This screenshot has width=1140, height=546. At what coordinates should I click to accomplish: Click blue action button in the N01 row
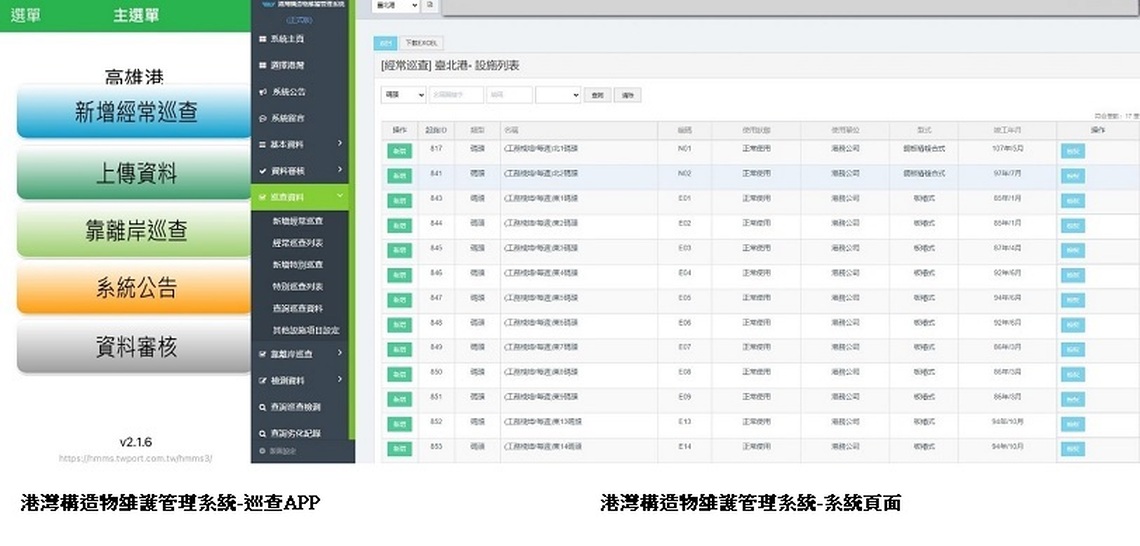[1073, 151]
